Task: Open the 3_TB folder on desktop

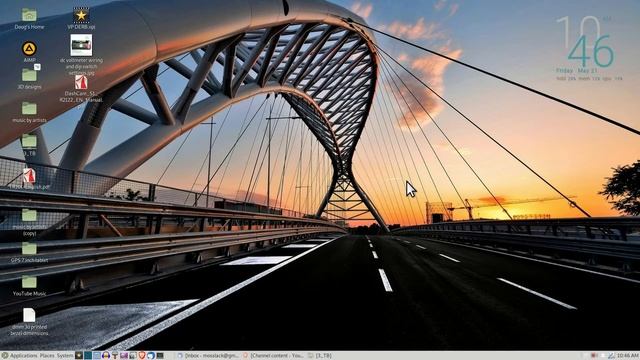Action: pyautogui.click(x=29, y=141)
